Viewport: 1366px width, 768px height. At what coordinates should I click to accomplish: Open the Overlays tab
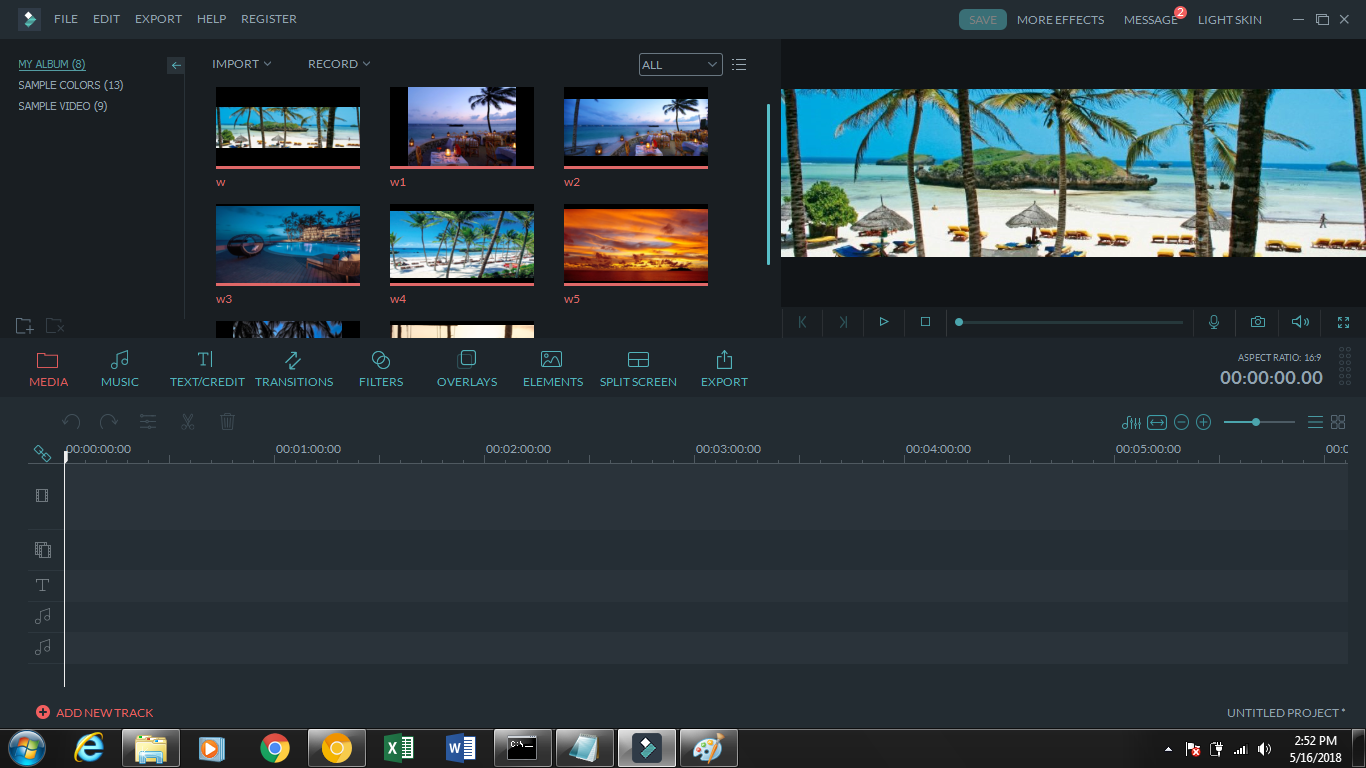coord(467,369)
